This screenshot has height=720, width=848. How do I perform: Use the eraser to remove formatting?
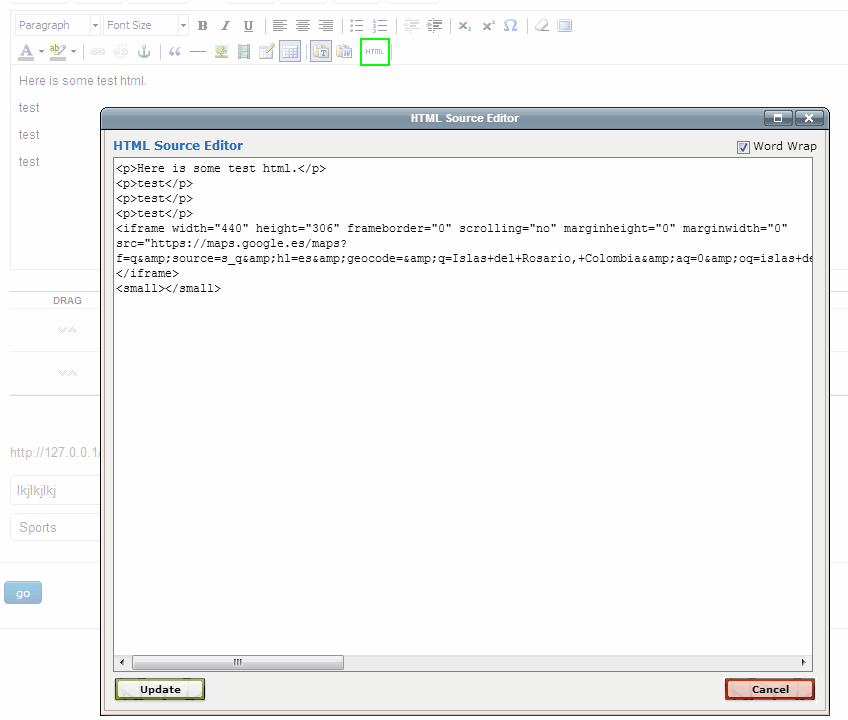pos(542,26)
